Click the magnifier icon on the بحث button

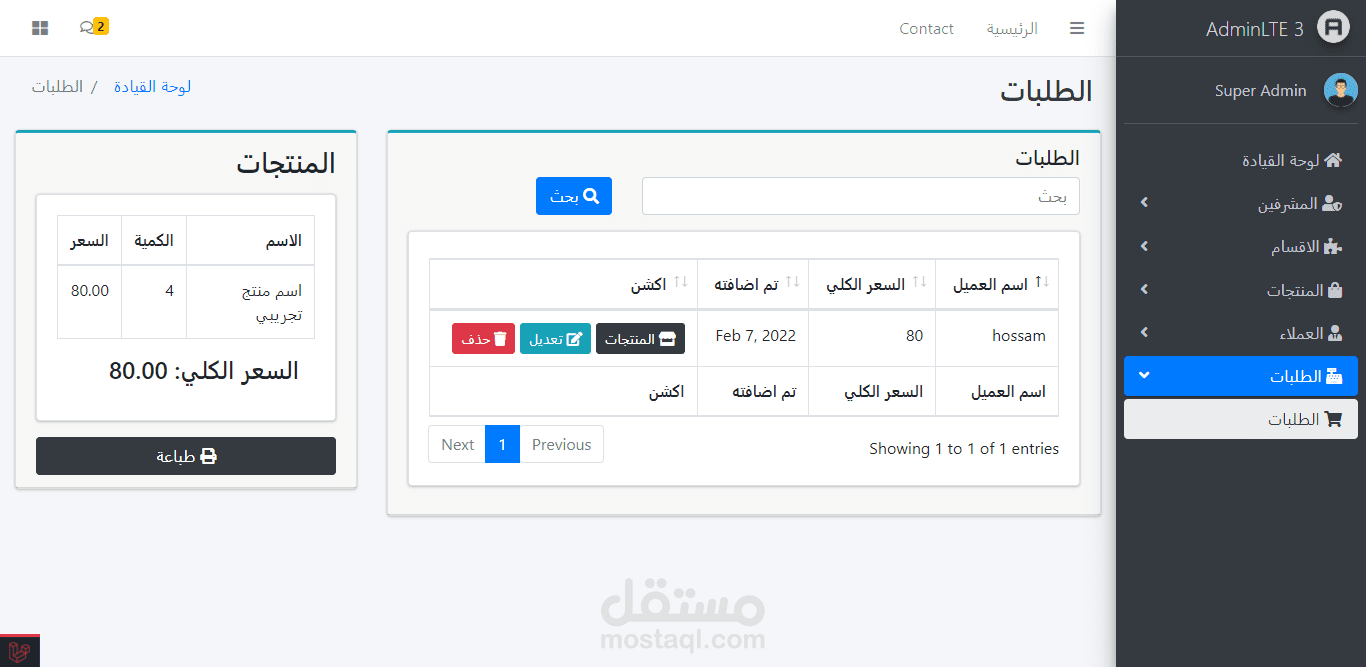coord(590,196)
